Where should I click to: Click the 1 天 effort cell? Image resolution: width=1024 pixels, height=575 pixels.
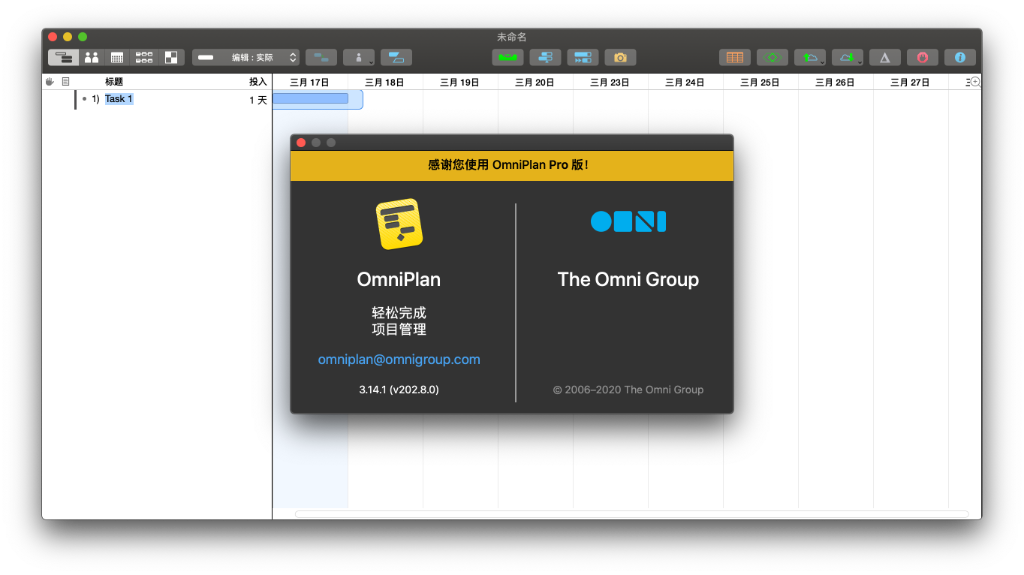tap(258, 100)
